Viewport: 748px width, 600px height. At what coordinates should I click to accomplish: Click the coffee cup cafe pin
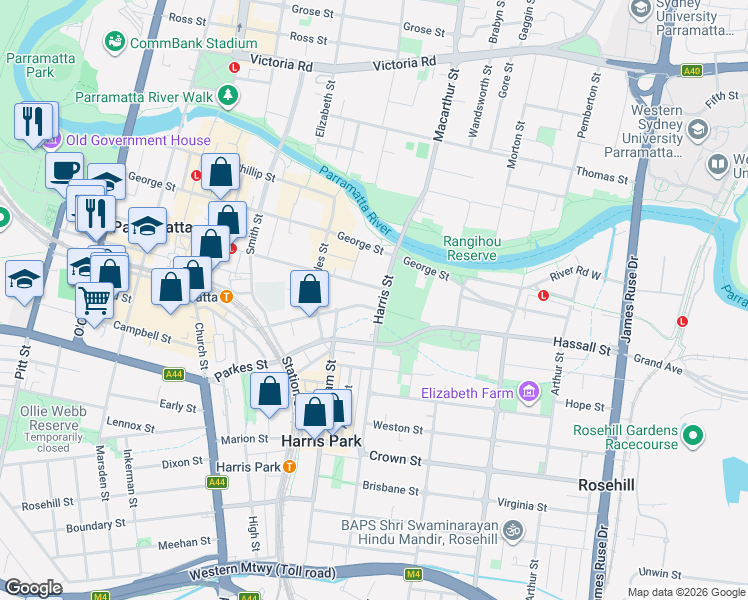click(64, 173)
